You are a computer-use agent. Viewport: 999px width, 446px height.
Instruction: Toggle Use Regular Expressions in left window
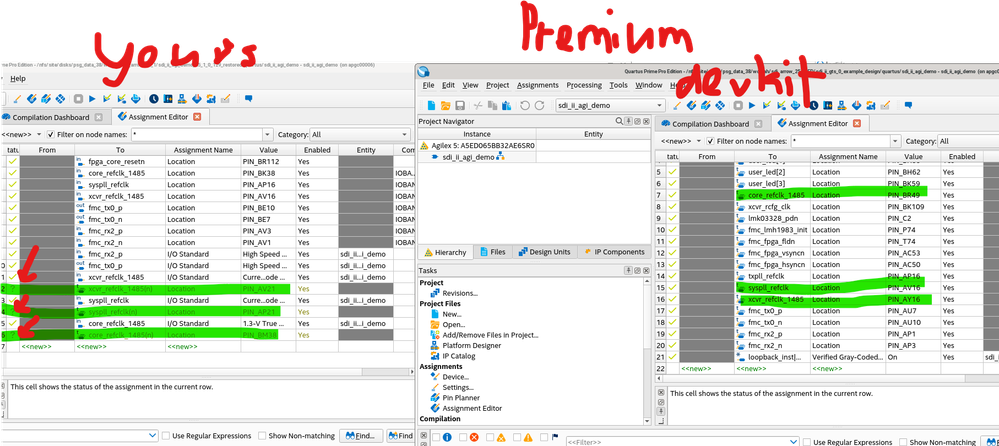[x=166, y=436]
